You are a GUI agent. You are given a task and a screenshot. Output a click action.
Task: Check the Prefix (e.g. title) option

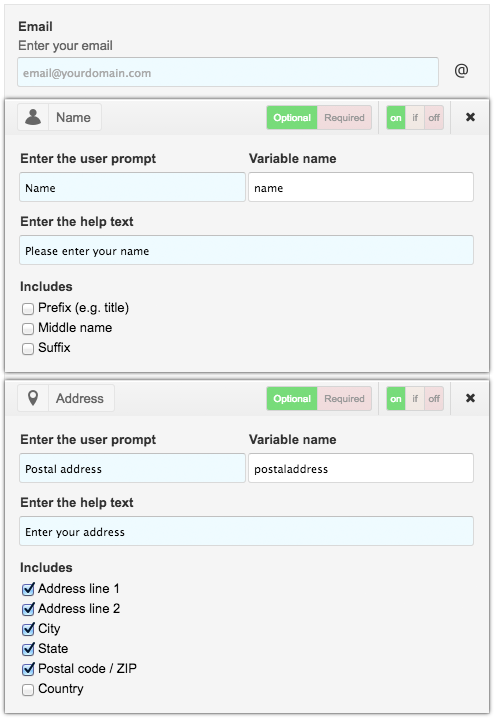(28, 309)
